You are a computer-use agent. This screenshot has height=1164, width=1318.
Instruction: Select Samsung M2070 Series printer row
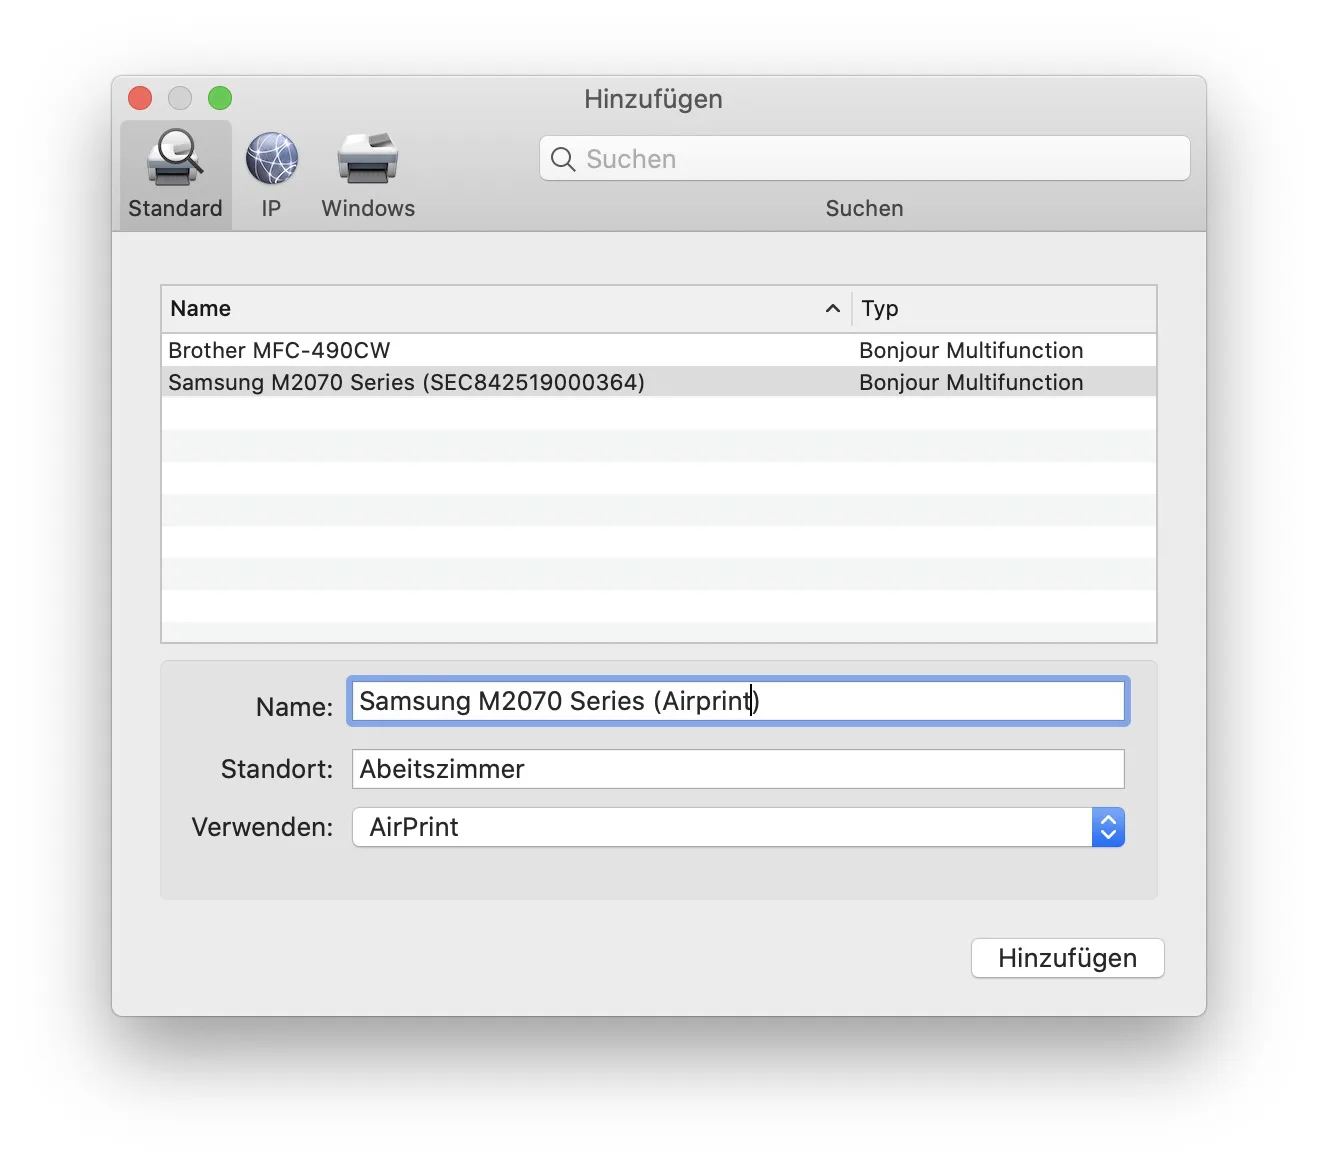[x=659, y=382]
